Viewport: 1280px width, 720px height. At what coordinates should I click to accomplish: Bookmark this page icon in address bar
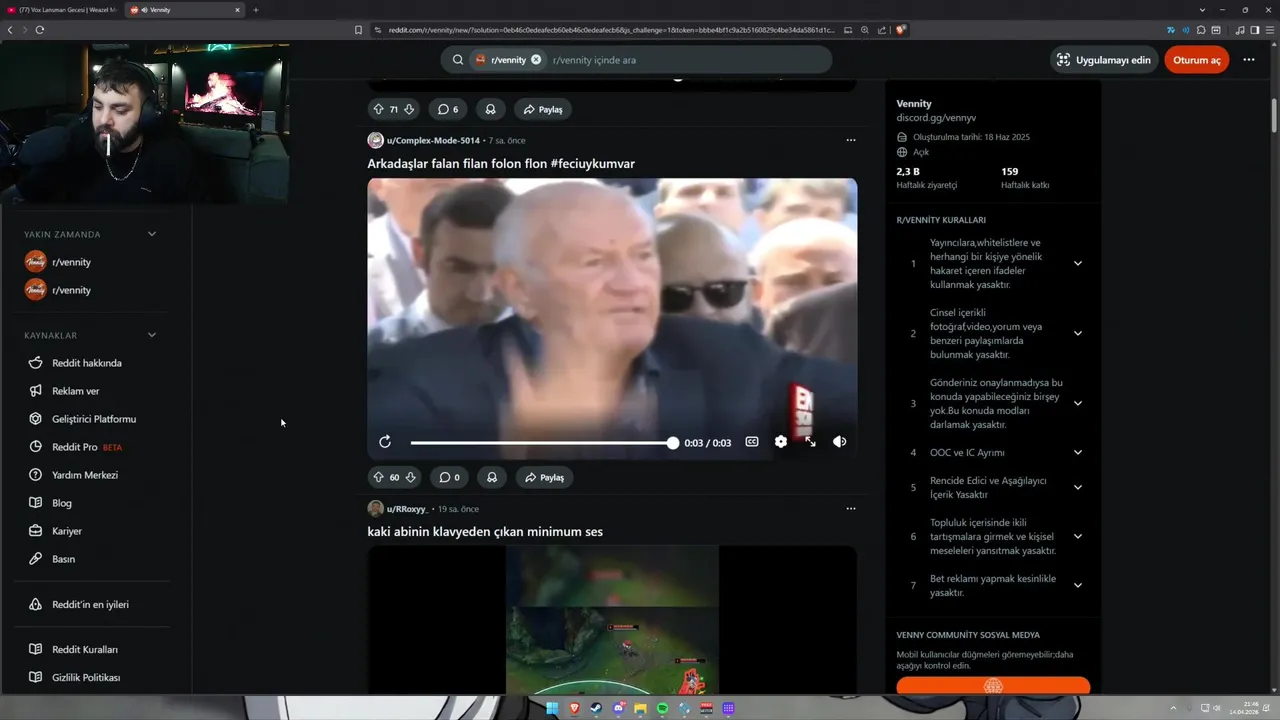click(x=358, y=30)
